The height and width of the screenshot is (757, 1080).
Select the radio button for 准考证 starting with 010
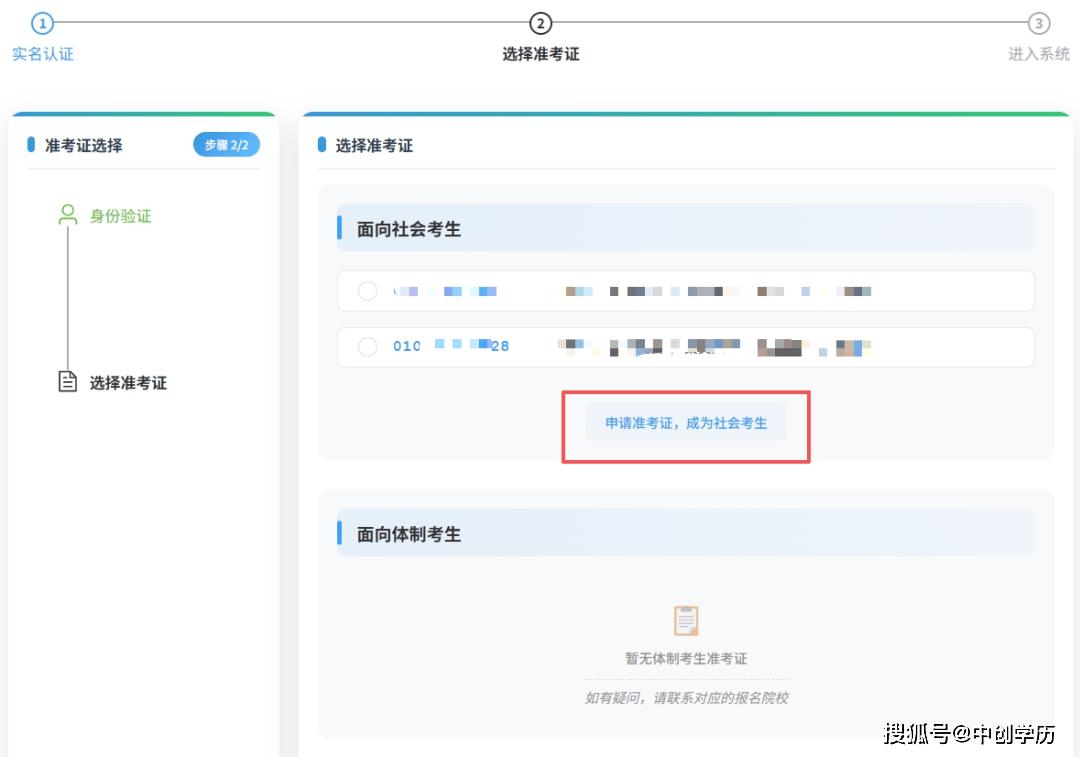[x=367, y=346]
